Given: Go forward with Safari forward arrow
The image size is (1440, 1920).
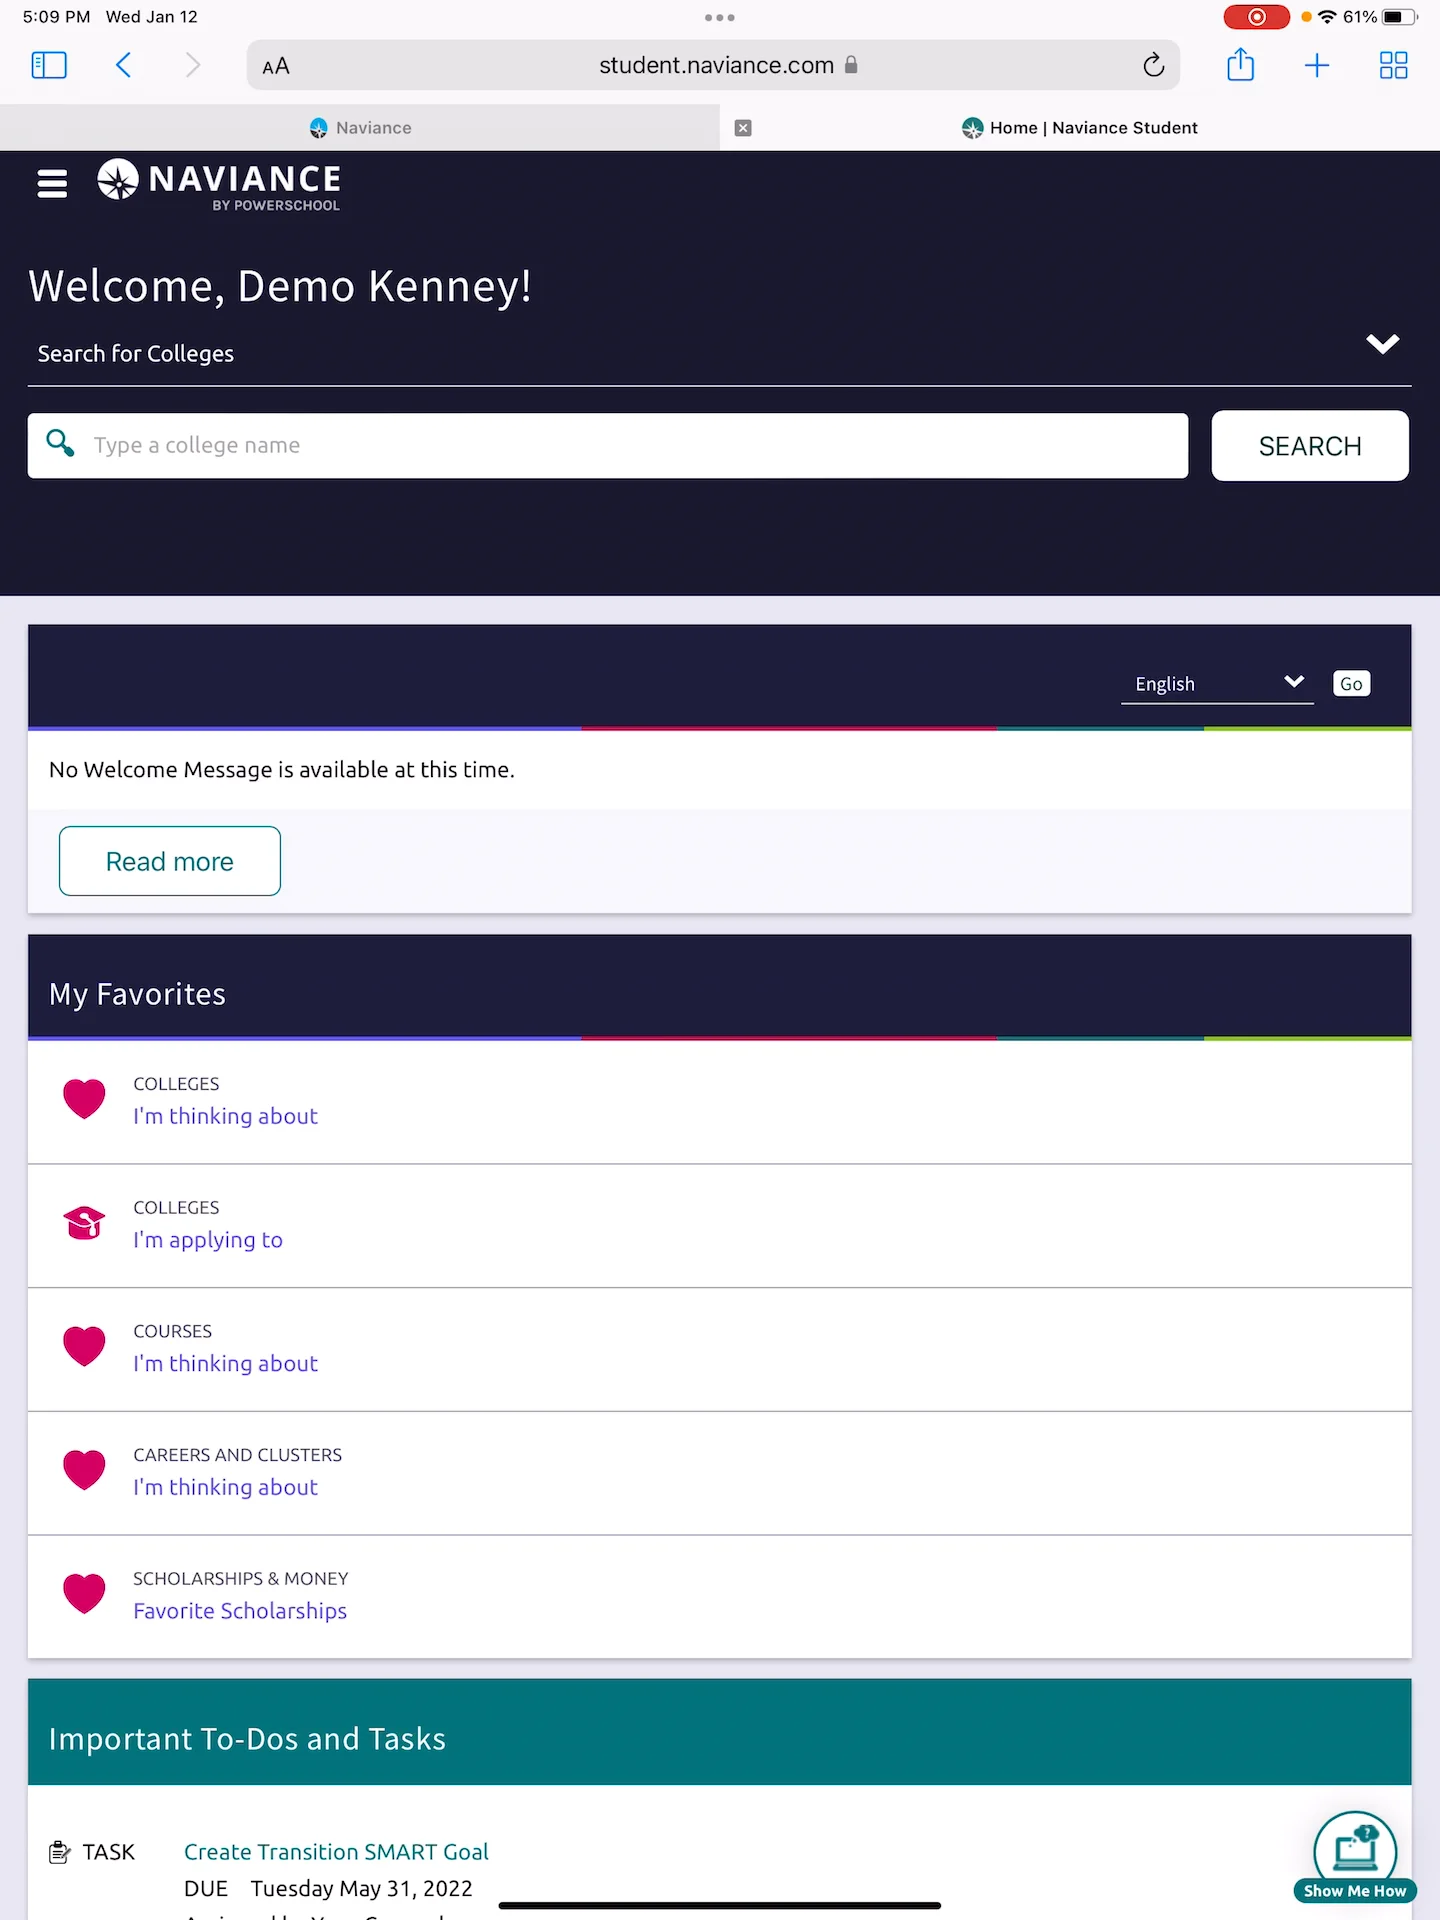Looking at the screenshot, I should click(192, 65).
